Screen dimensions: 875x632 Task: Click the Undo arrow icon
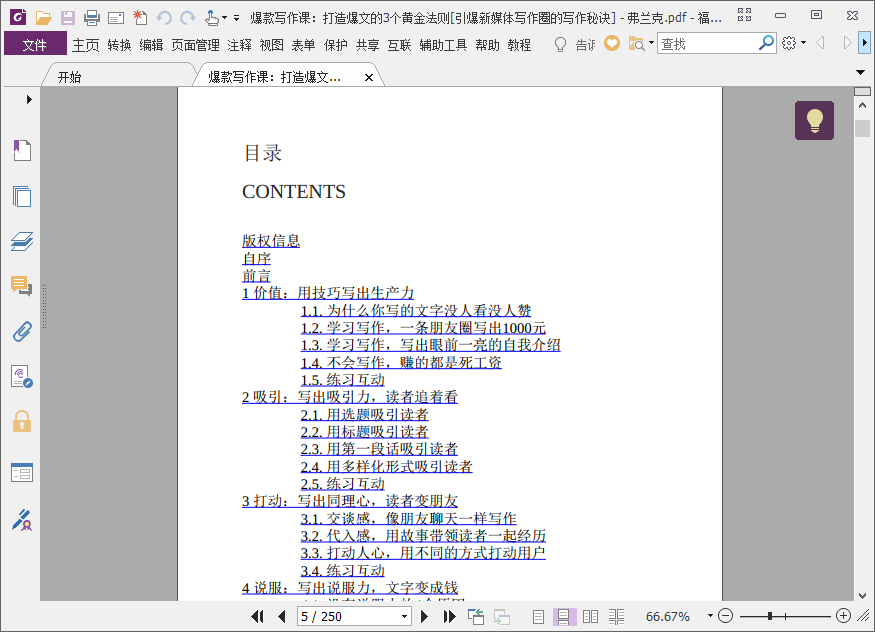click(x=164, y=18)
